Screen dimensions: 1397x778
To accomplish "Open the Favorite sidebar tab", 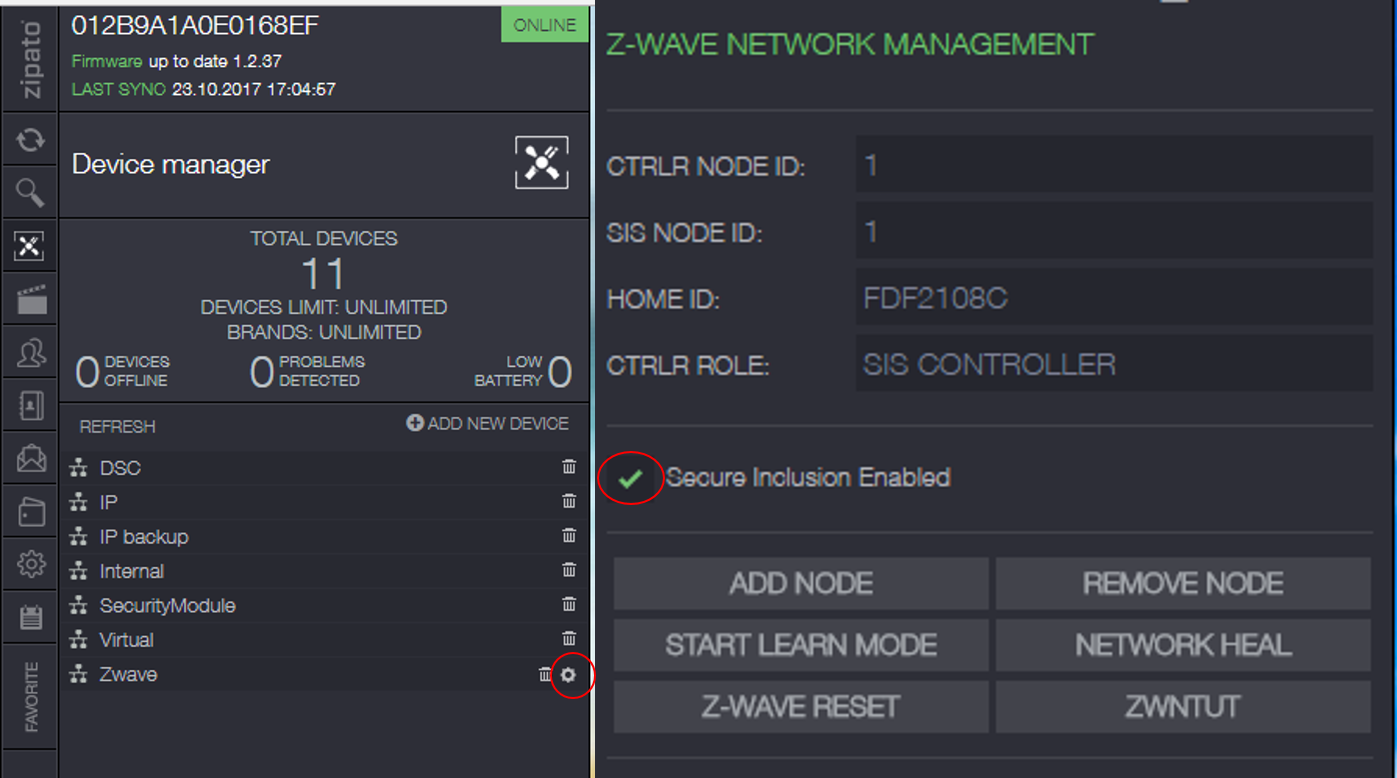I will (x=31, y=696).
